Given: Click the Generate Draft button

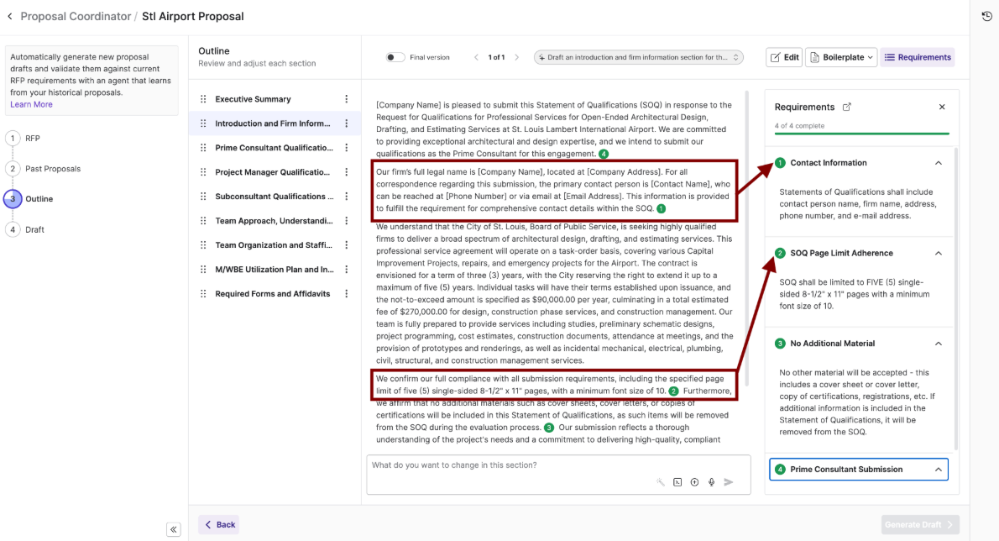Looking at the screenshot, I should pos(920,525).
